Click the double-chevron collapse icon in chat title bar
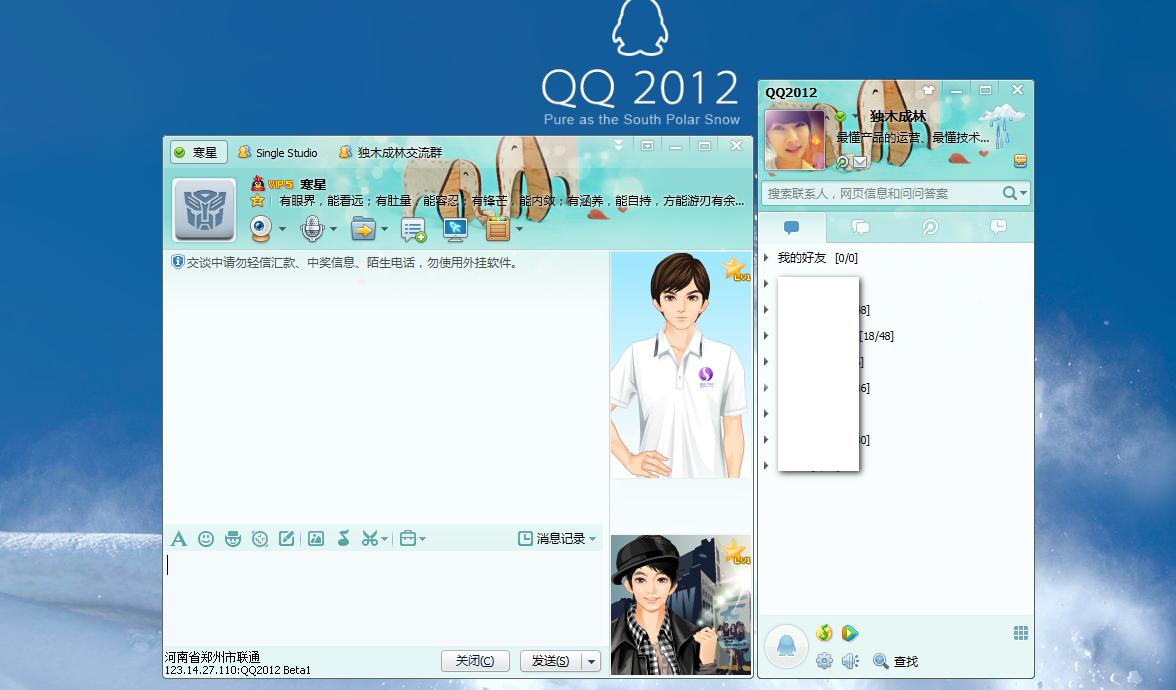1176x690 pixels. point(619,146)
